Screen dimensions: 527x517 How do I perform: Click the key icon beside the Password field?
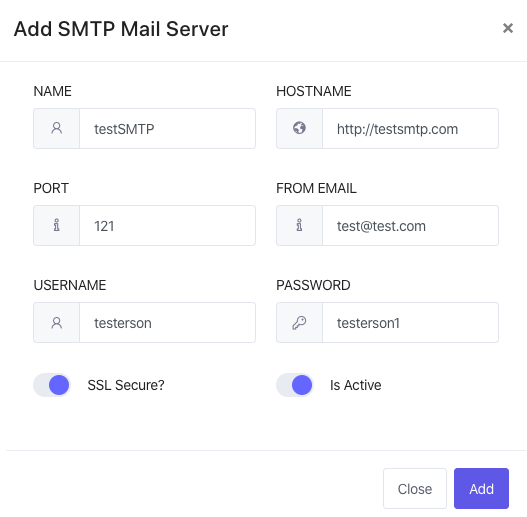pyautogui.click(x=299, y=323)
